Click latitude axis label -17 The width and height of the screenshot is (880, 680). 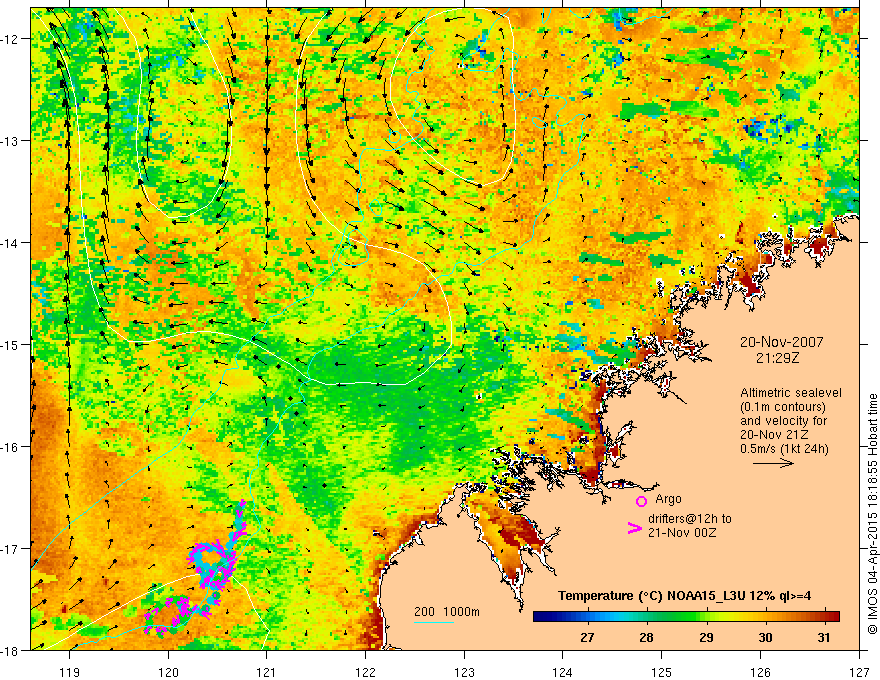10,549
